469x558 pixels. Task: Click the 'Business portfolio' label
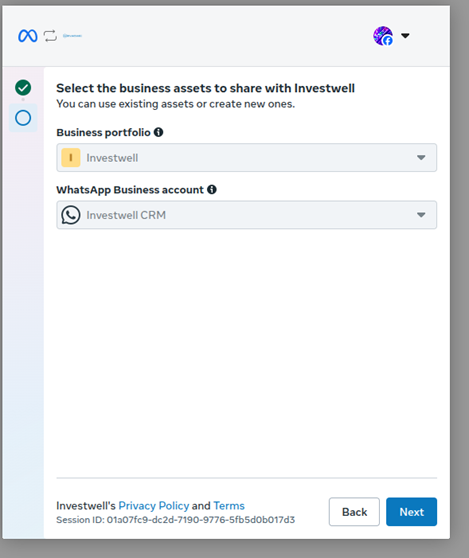[103, 132]
